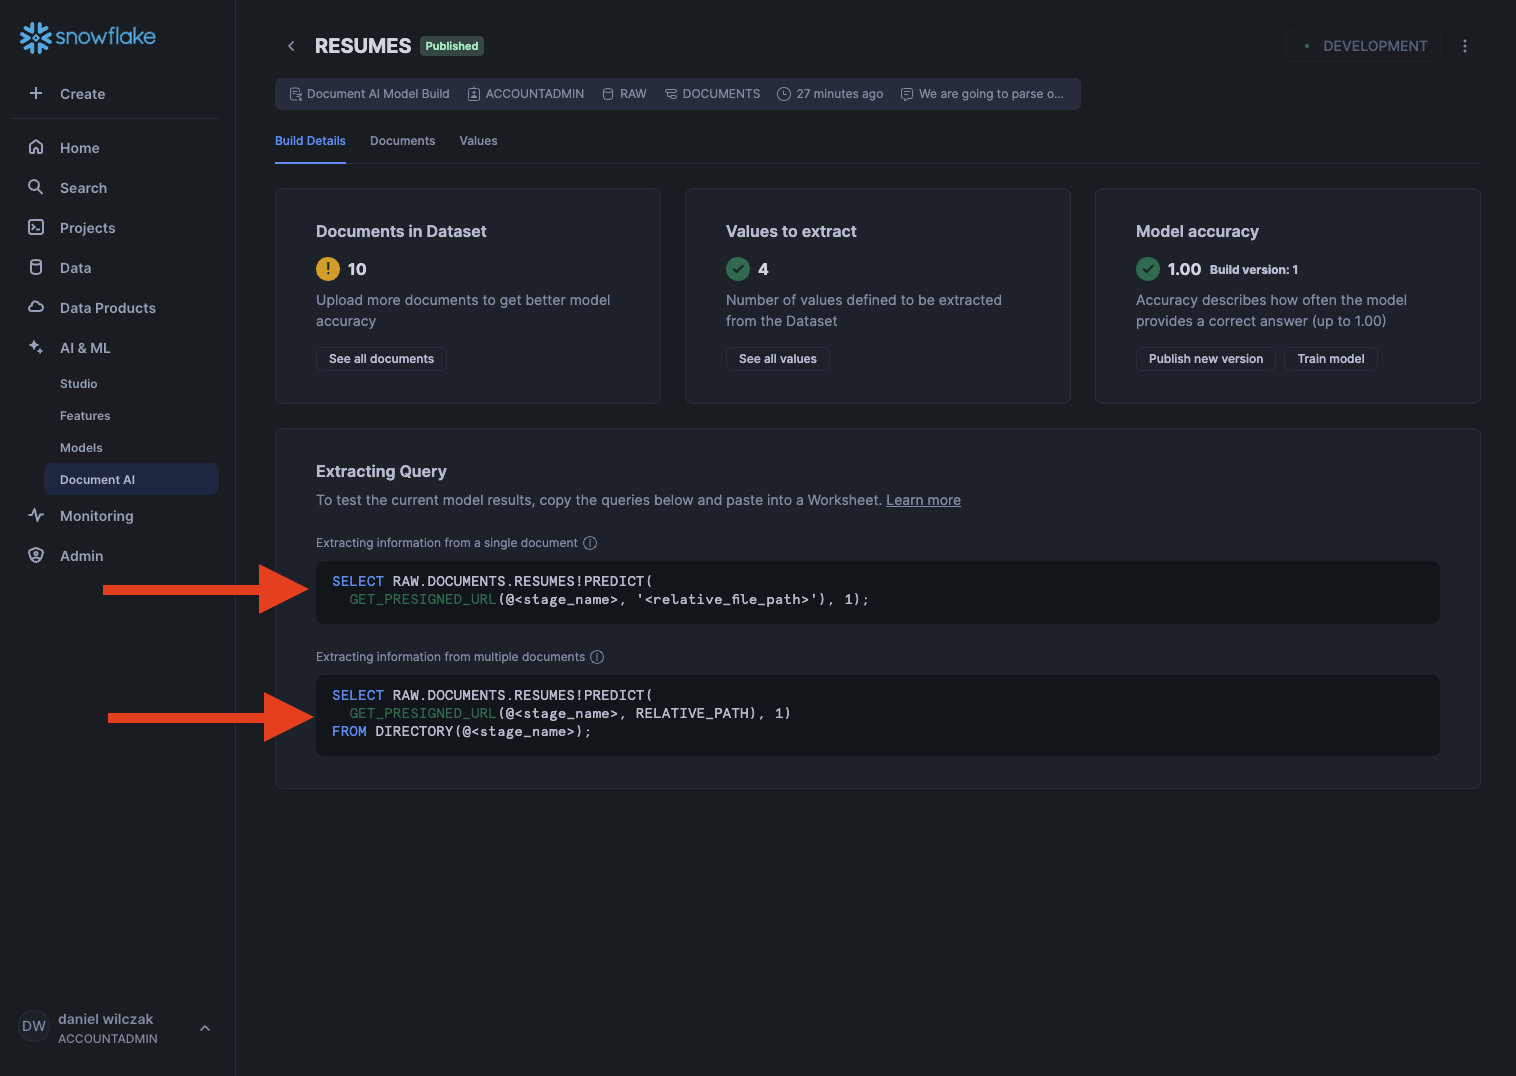Click the Train model button
This screenshot has width=1516, height=1076.
tap(1330, 359)
